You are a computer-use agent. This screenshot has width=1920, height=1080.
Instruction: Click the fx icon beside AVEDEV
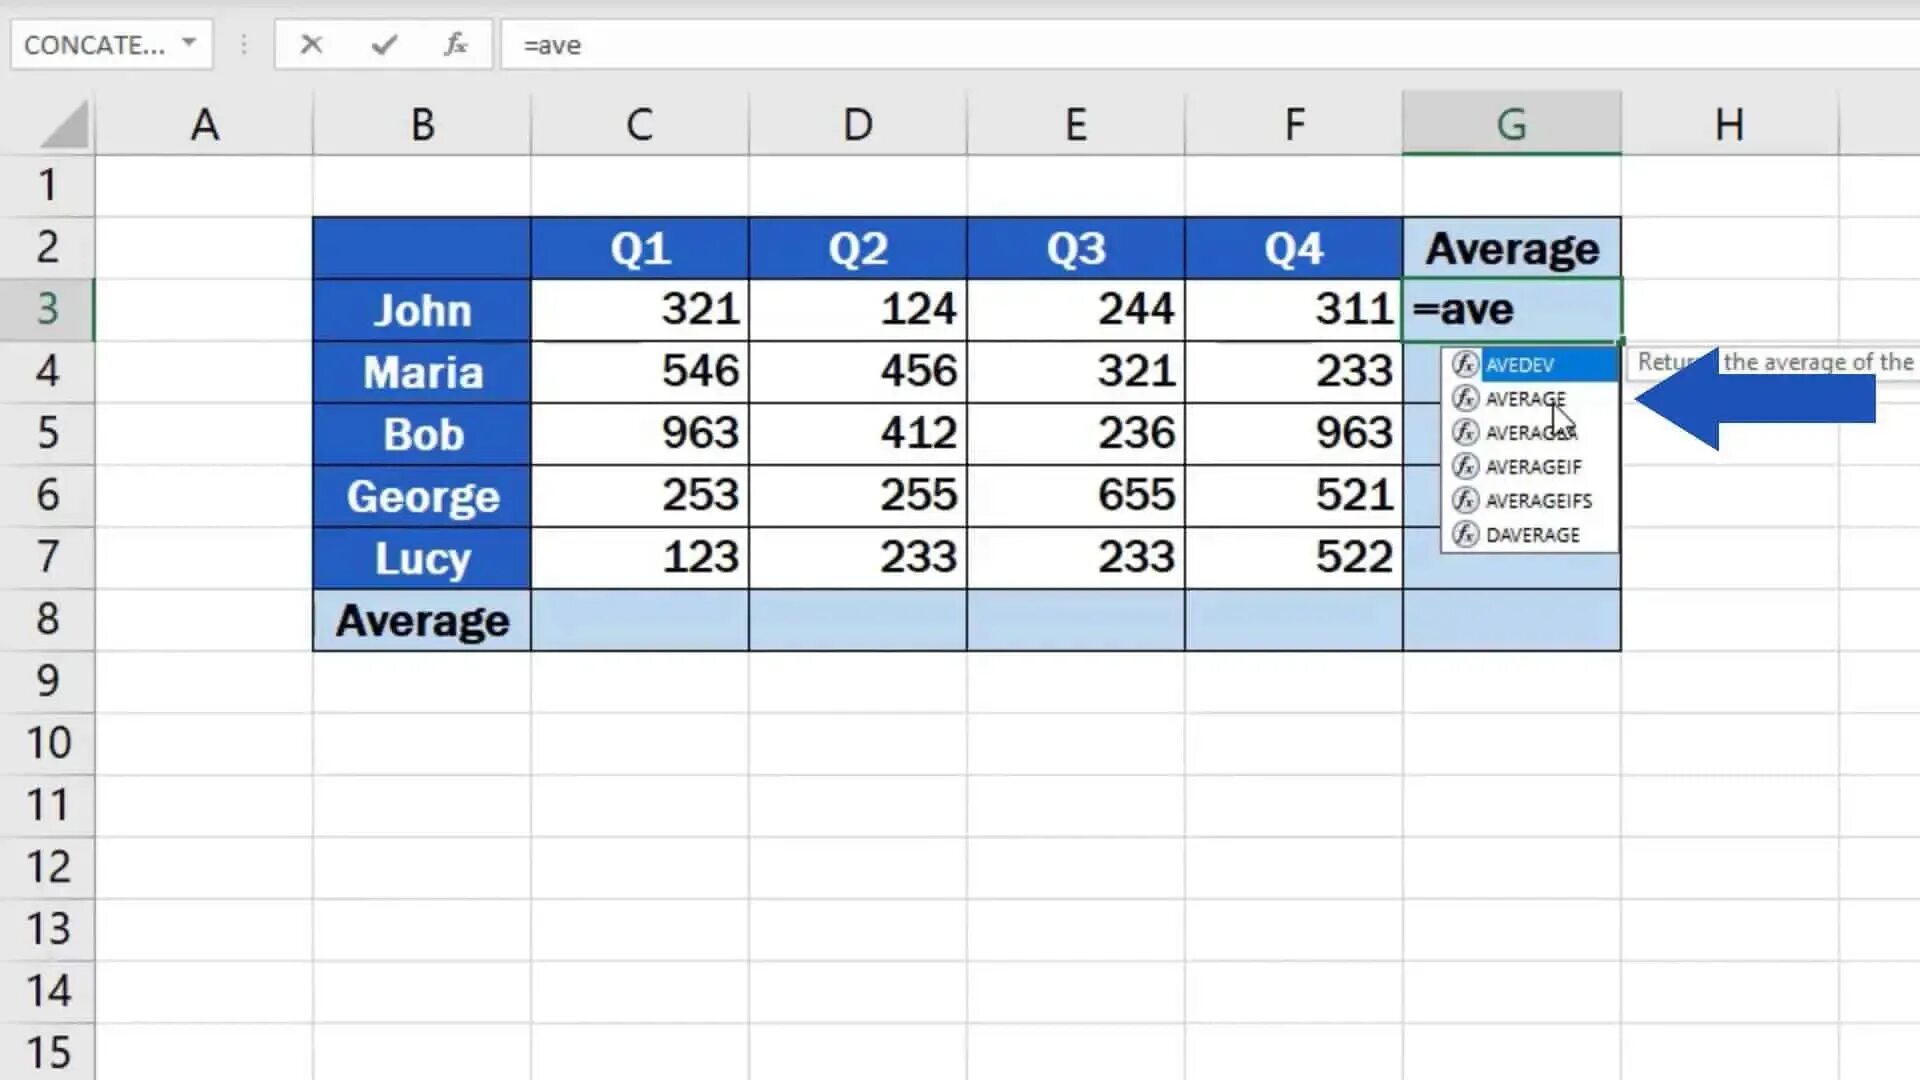click(x=1465, y=364)
